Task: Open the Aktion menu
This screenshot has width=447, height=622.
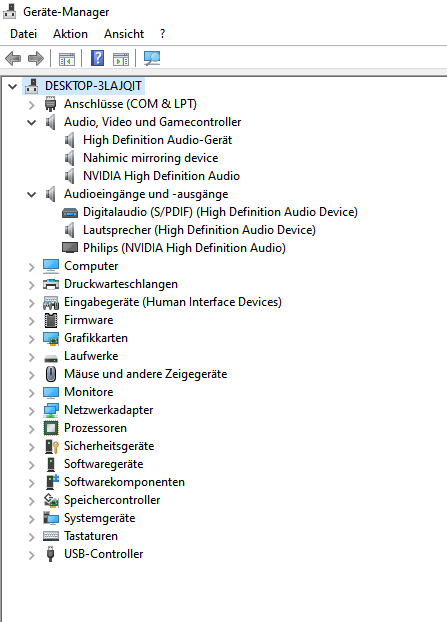Action: tap(70, 34)
